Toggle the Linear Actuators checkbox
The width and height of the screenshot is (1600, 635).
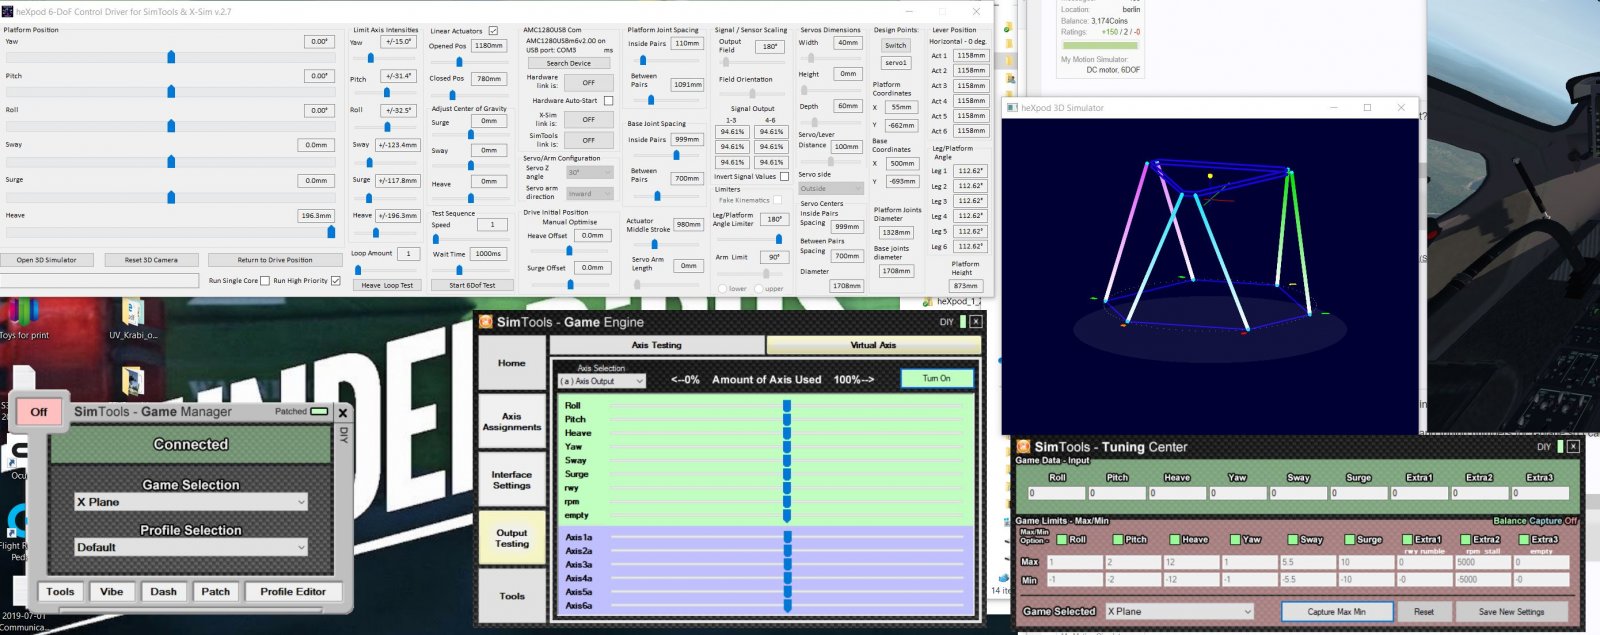(x=493, y=31)
